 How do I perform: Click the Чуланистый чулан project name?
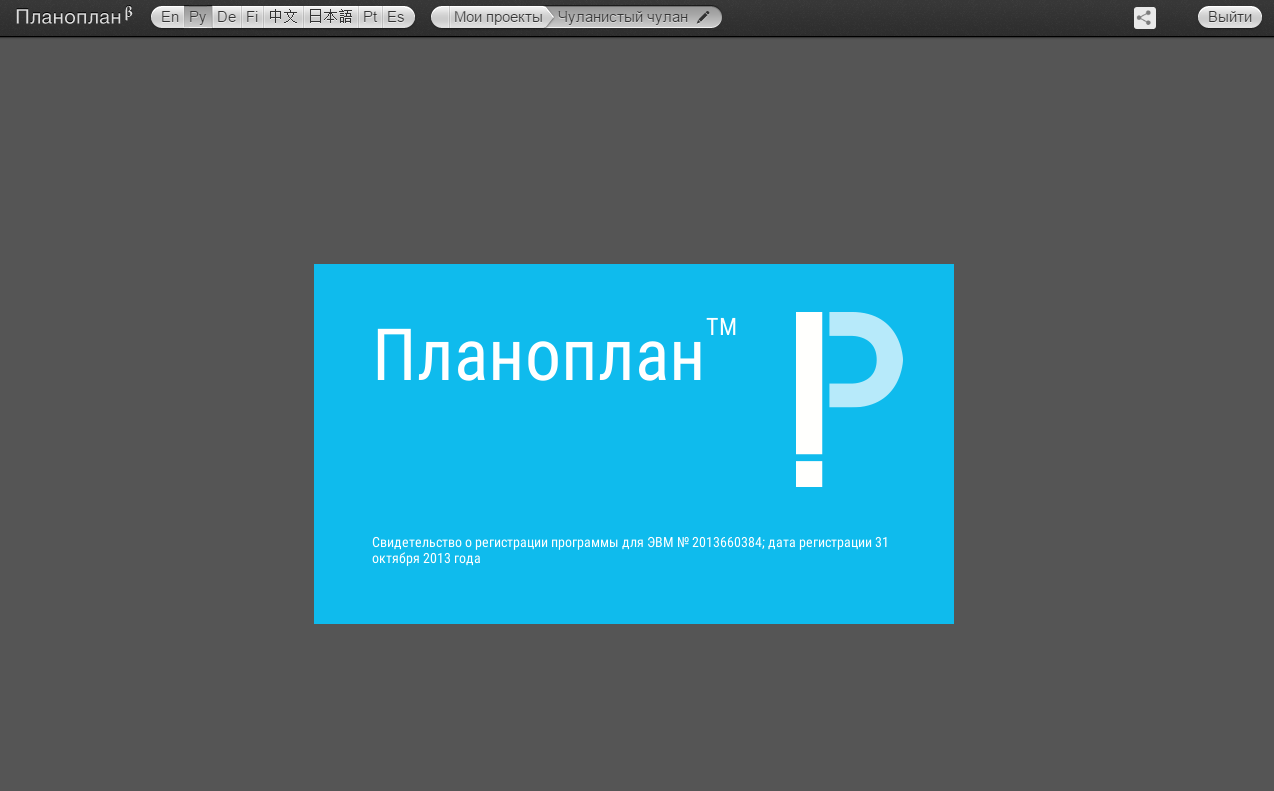622,17
